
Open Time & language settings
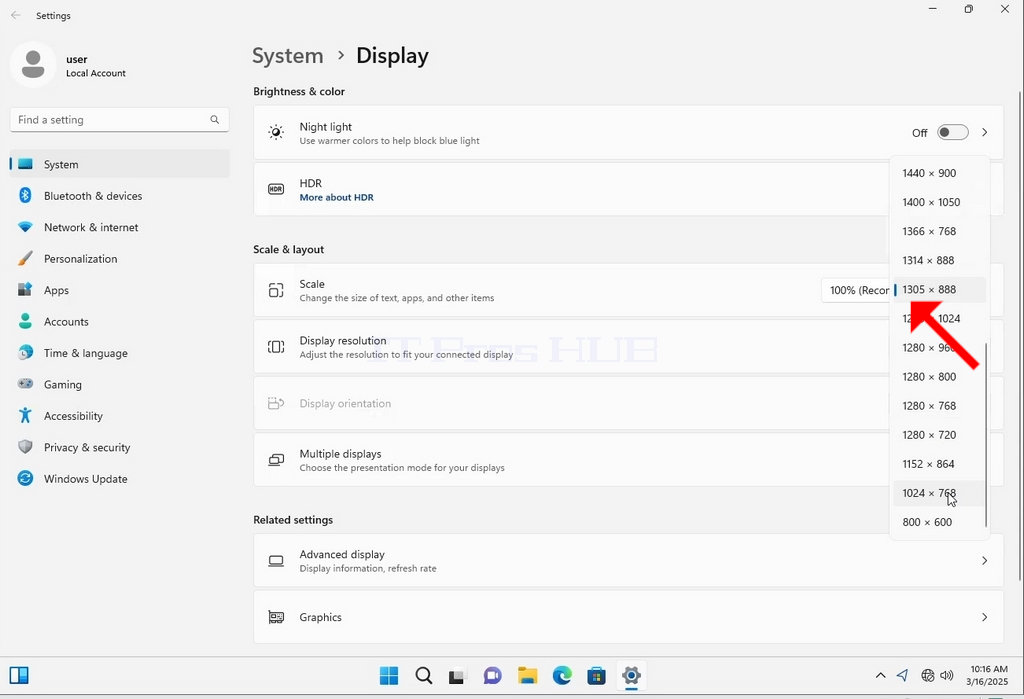click(x=120, y=352)
